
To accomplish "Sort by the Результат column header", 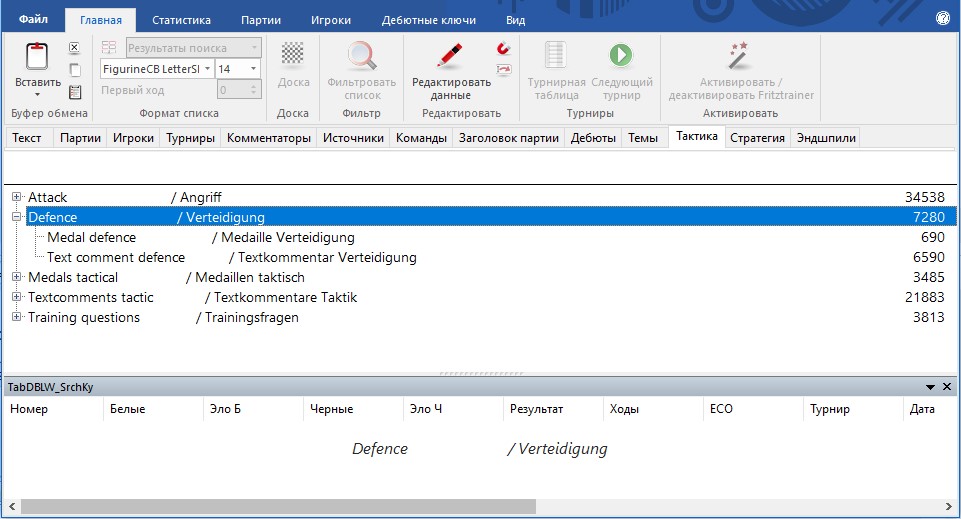I will click(x=537, y=409).
